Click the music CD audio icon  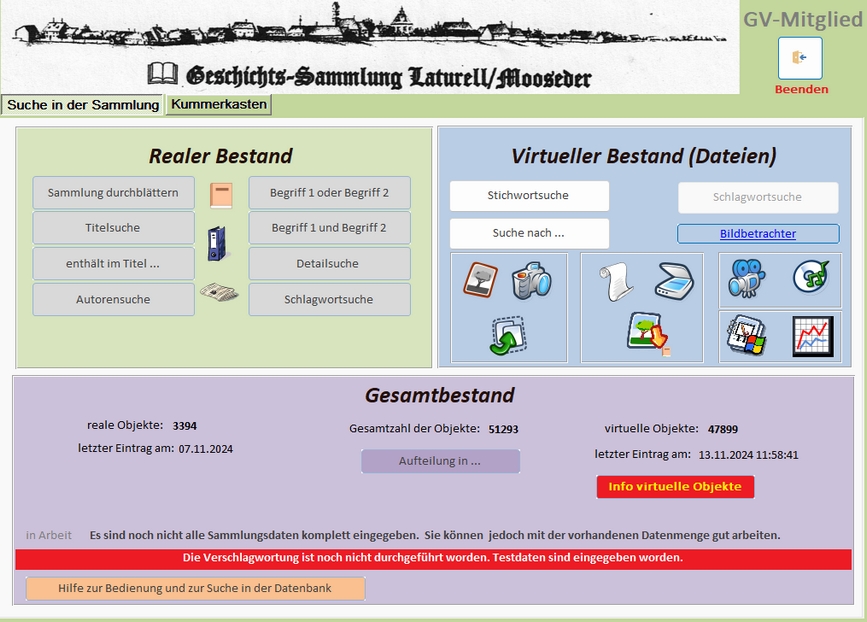tap(811, 277)
